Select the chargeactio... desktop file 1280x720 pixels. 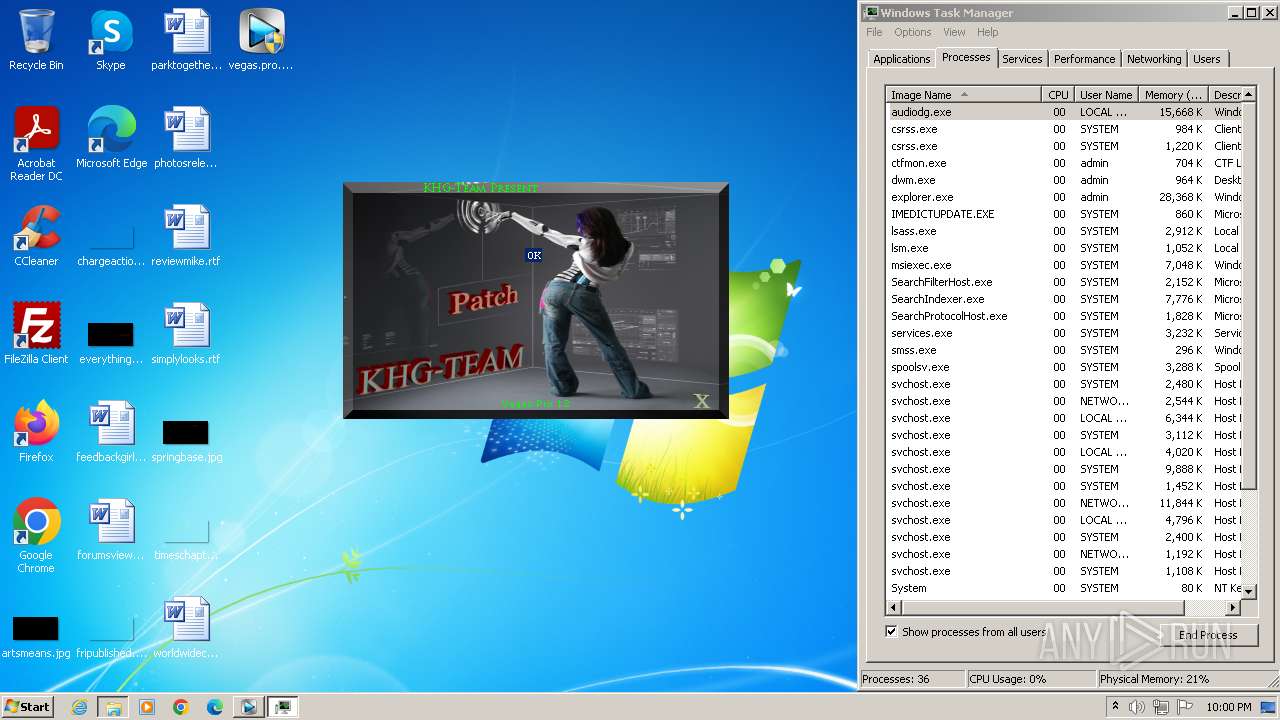(x=111, y=246)
